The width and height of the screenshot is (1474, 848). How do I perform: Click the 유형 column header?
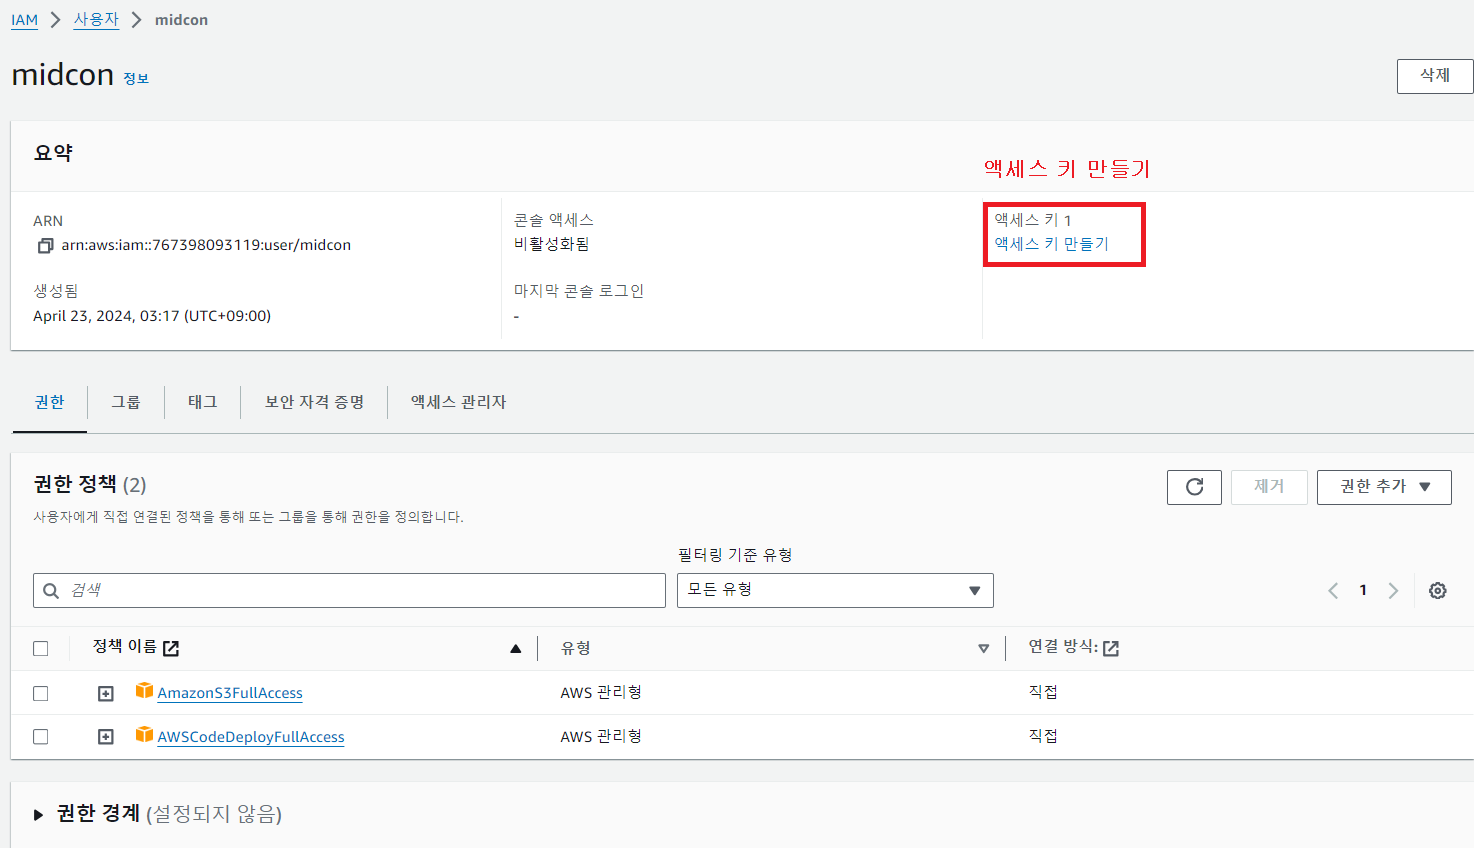coord(575,648)
